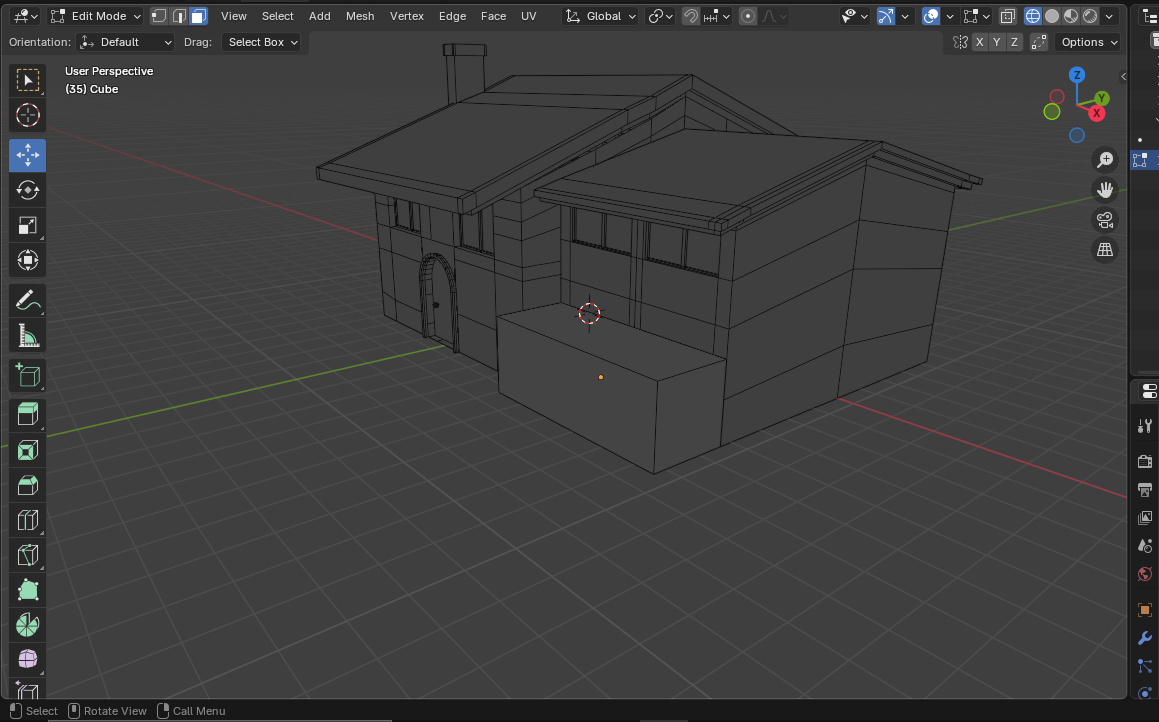Click the pan view hand icon
Screen dimensions: 1159x722
point(1105,190)
